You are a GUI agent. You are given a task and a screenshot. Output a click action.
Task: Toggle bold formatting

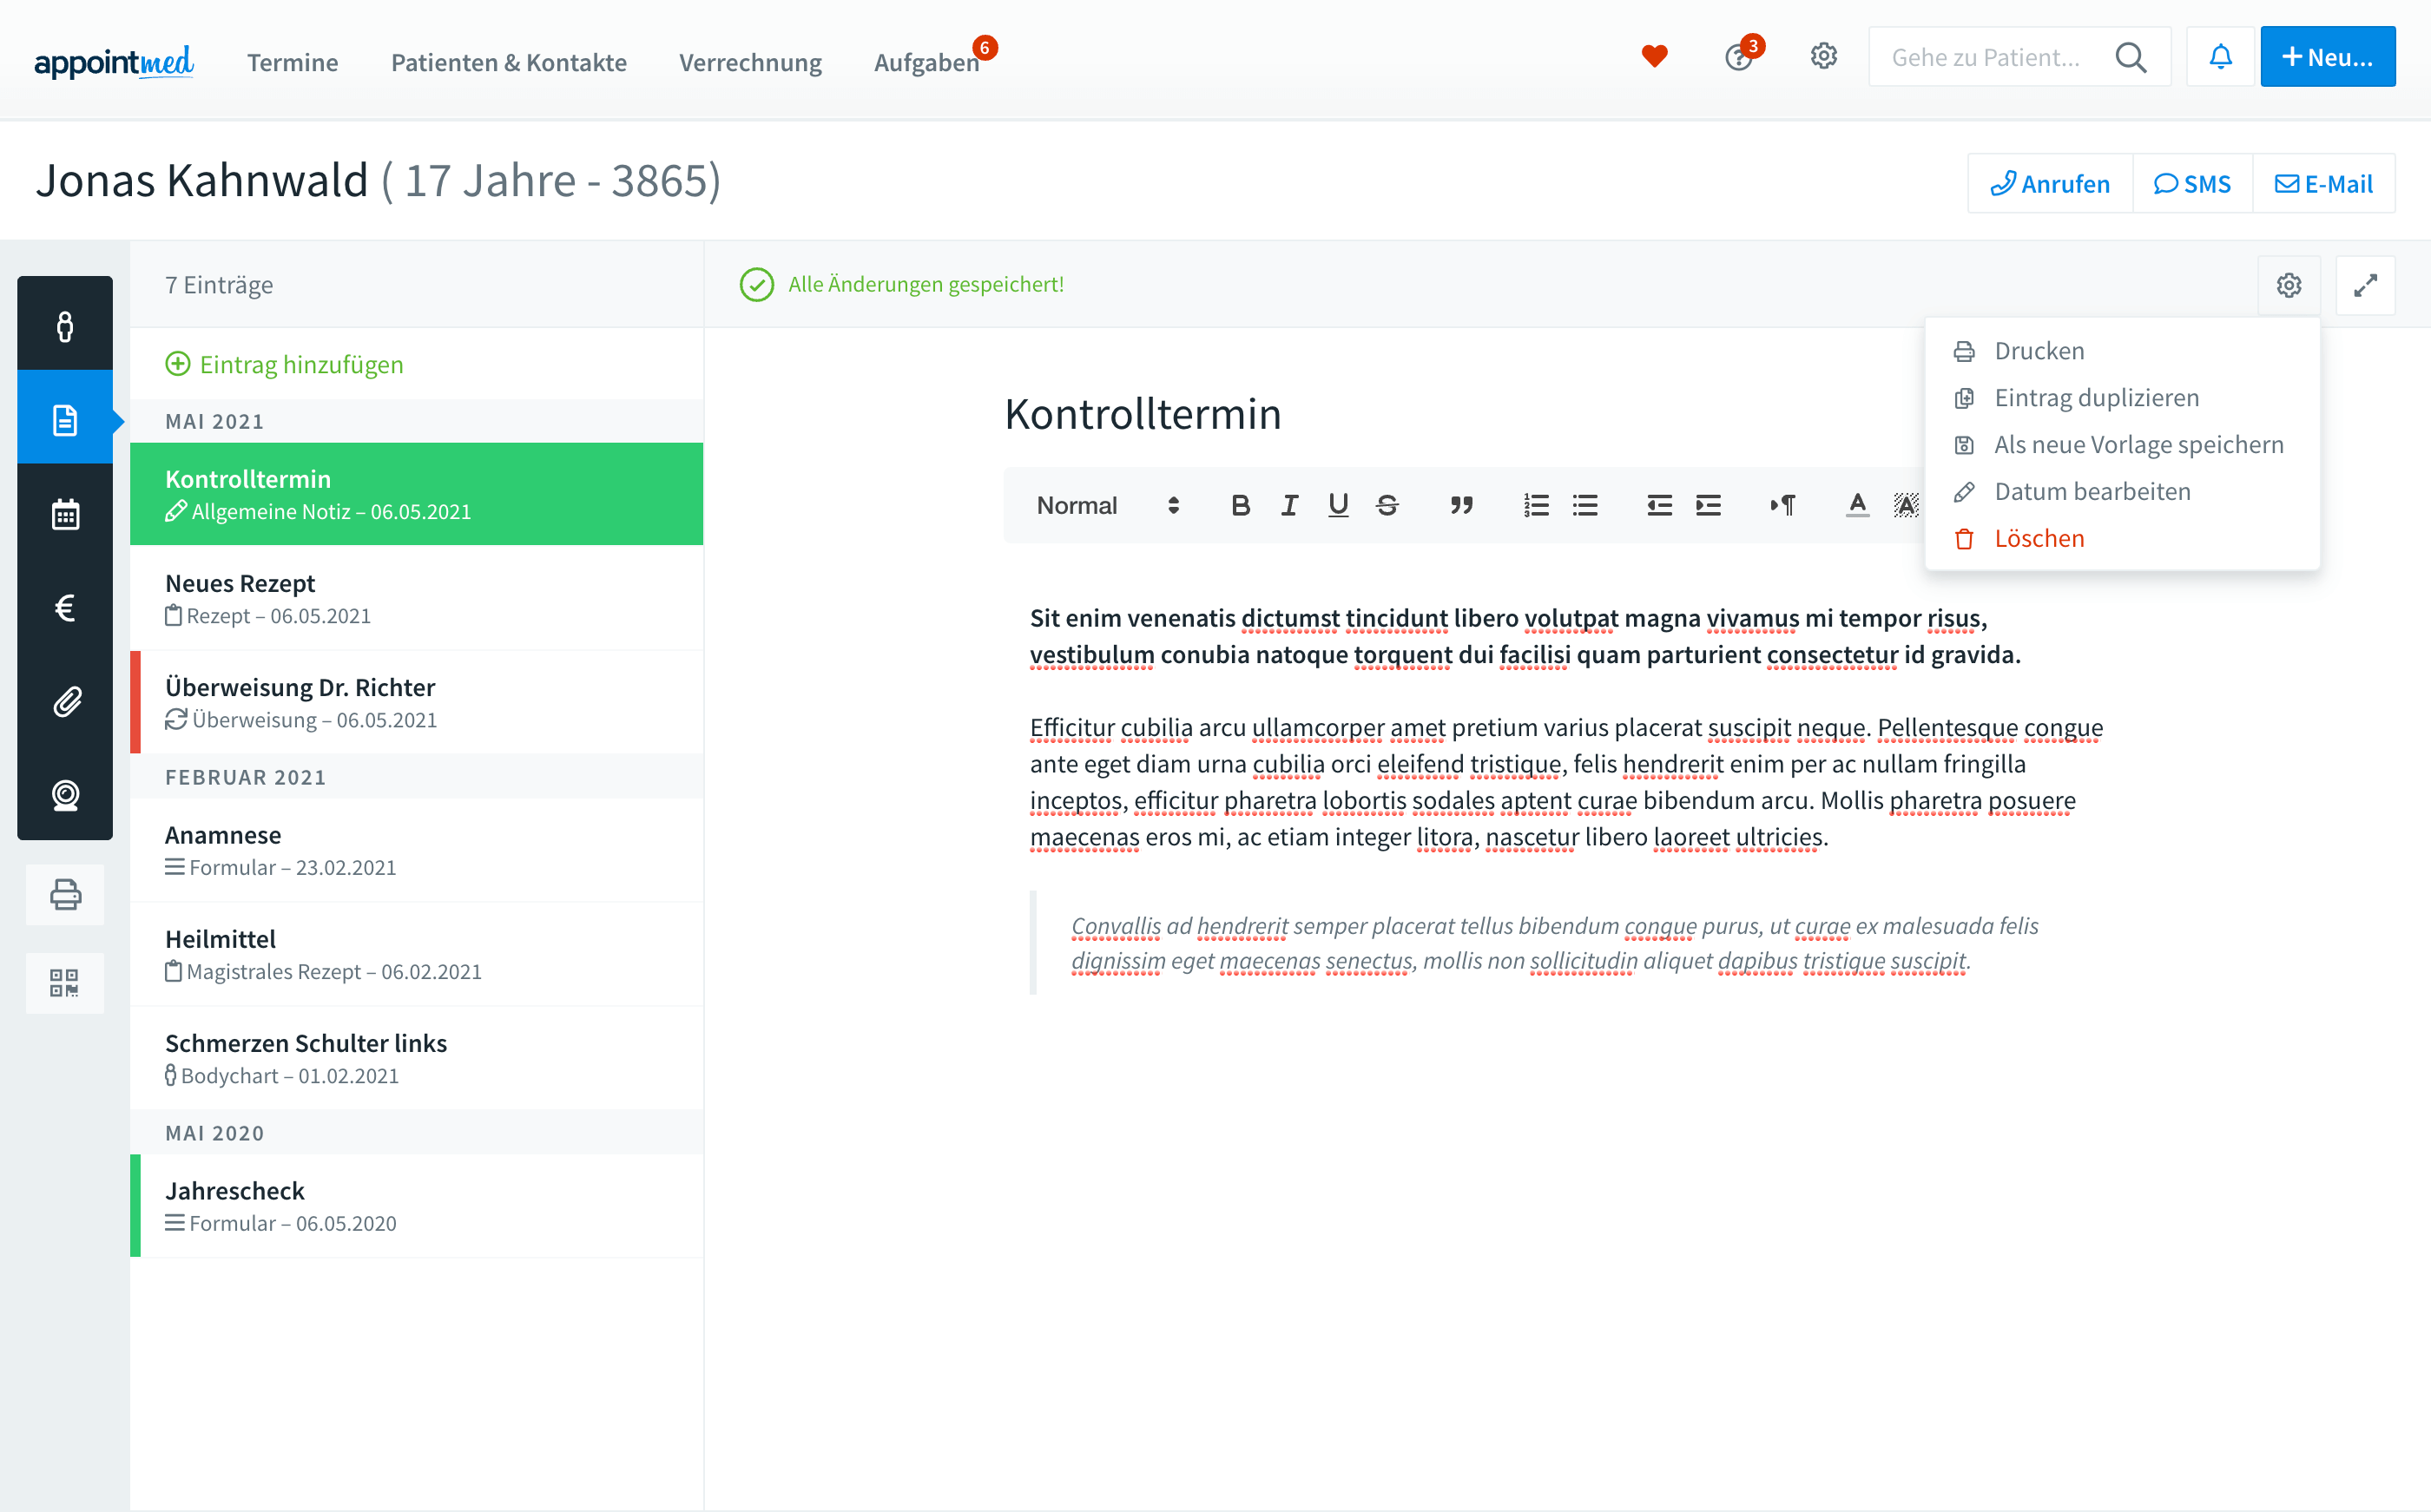click(x=1240, y=506)
